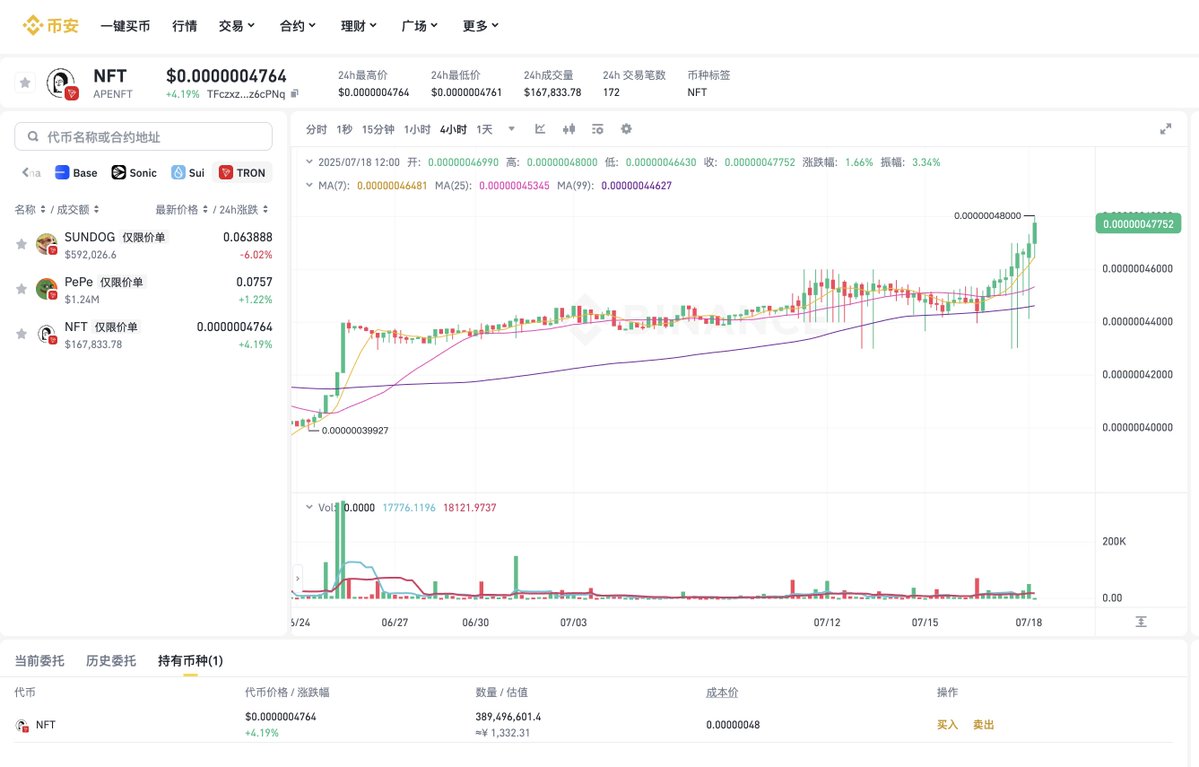1199x767 pixels.
Task: Star the SUNDOG token
Action: (21, 245)
